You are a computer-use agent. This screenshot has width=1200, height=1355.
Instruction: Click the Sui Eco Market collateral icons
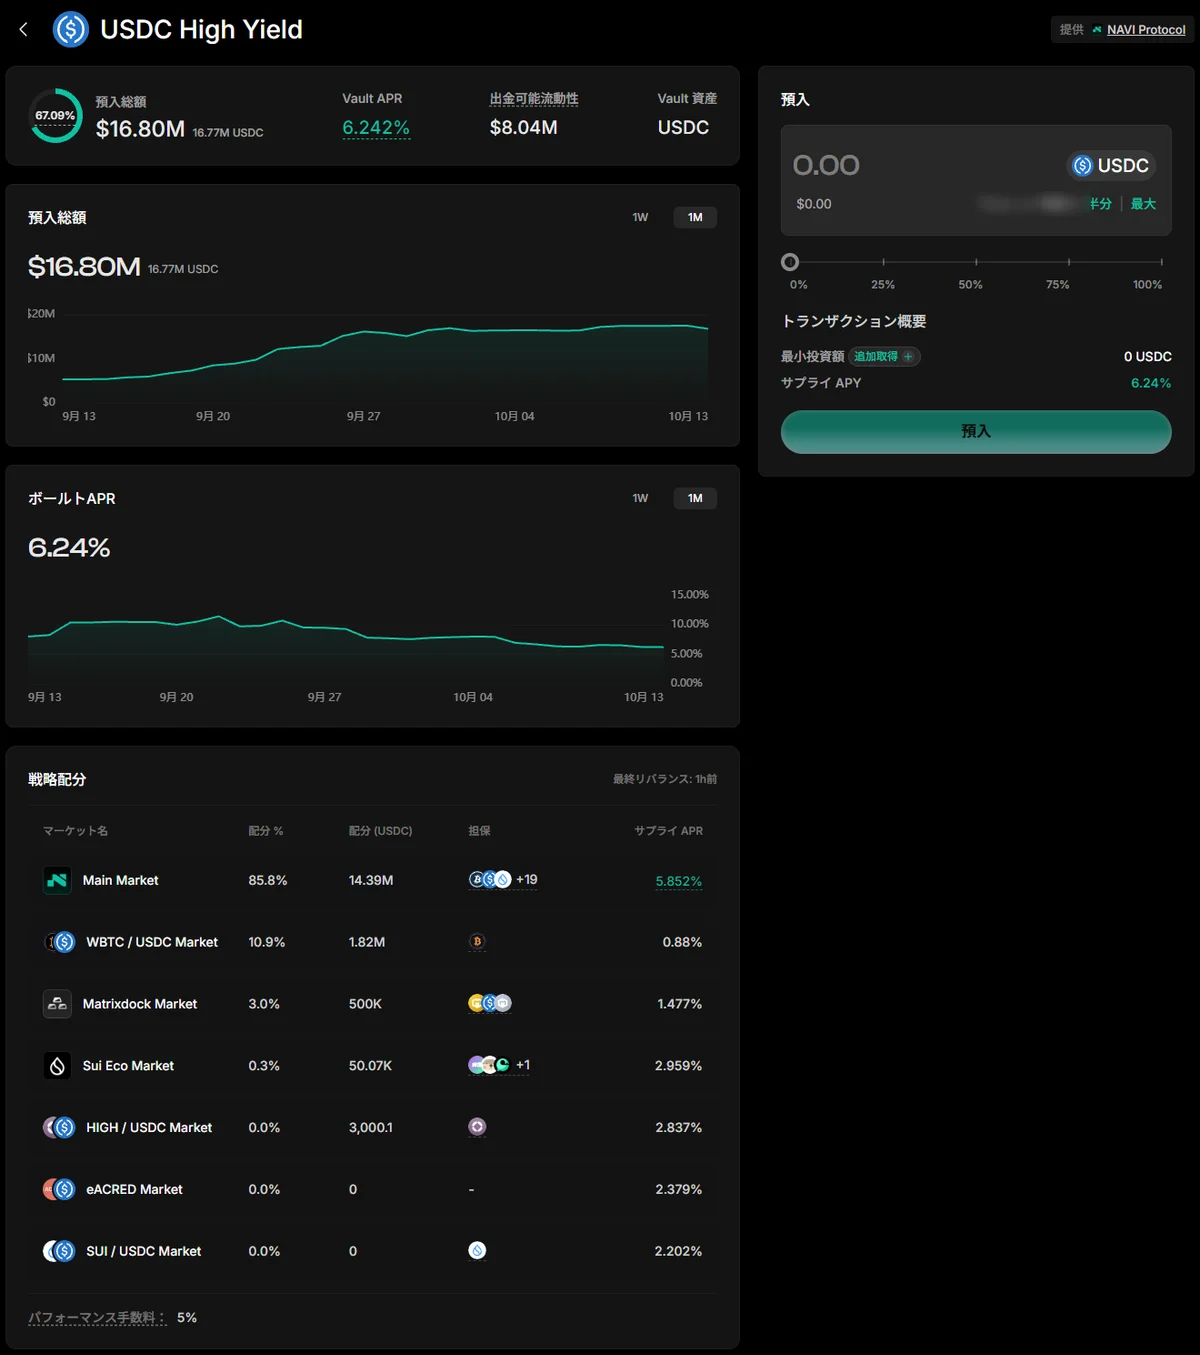tap(489, 1065)
